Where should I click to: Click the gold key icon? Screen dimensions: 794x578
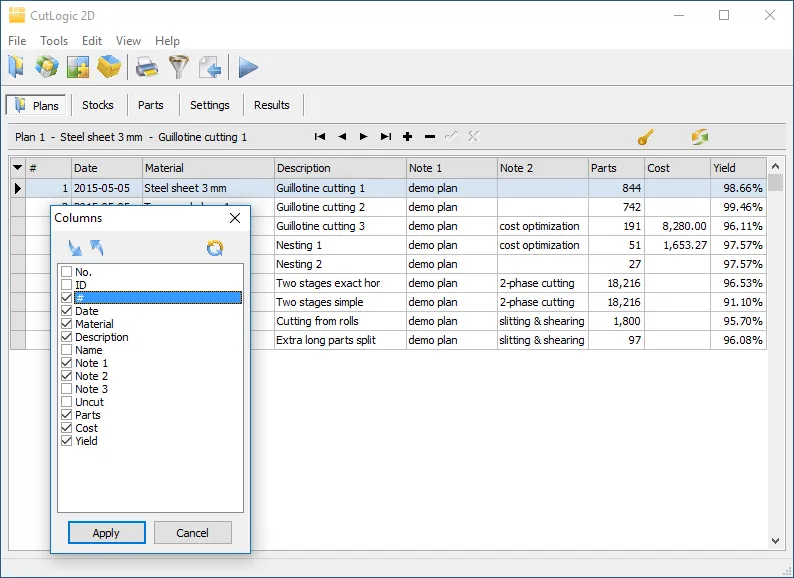pos(646,137)
